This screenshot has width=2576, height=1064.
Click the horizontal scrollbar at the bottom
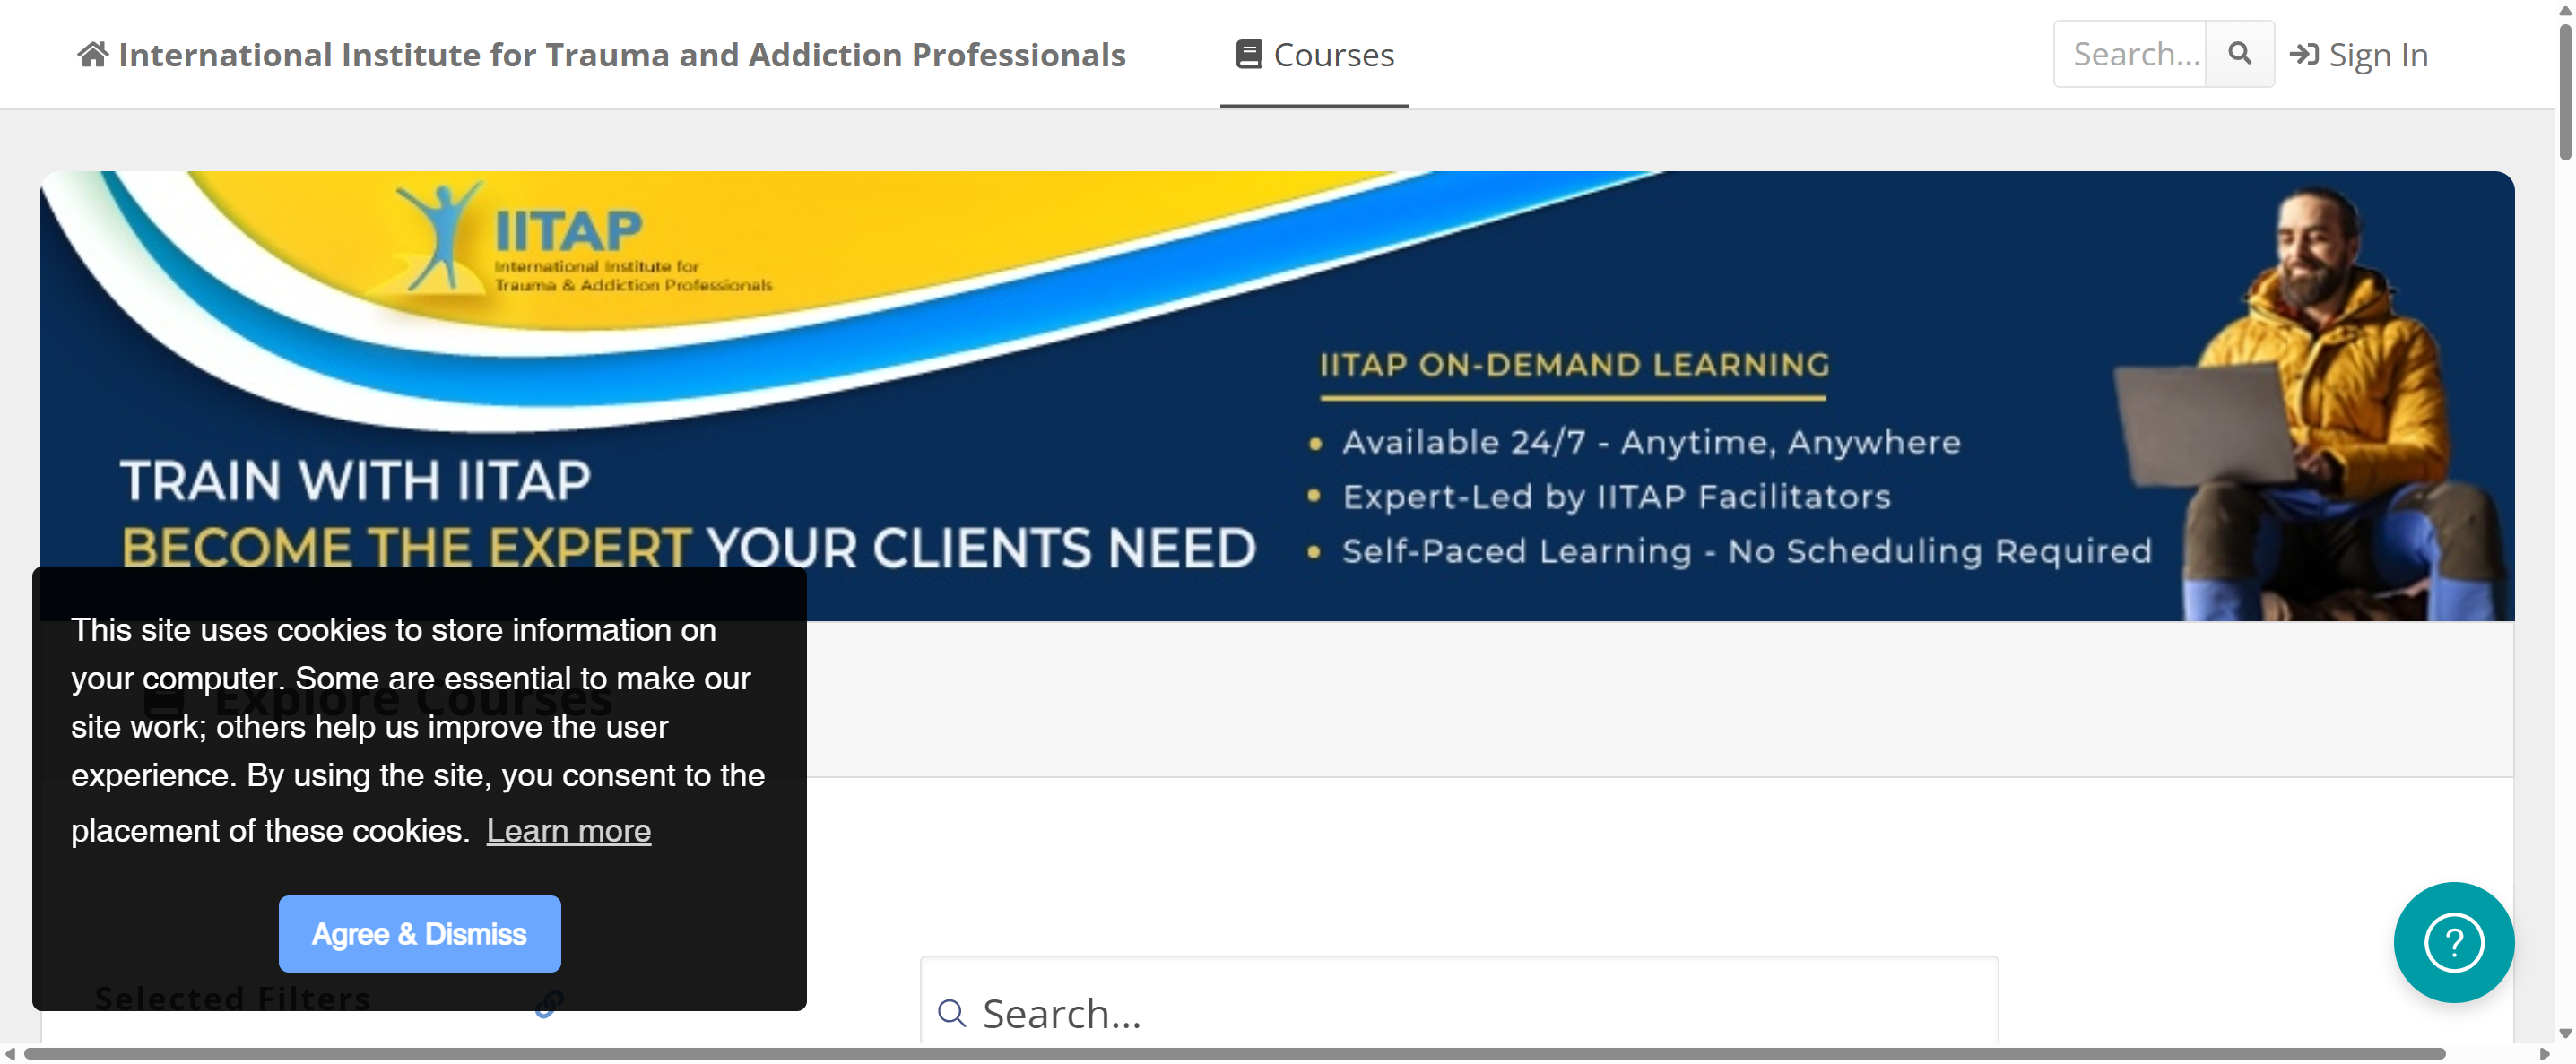1234,1054
